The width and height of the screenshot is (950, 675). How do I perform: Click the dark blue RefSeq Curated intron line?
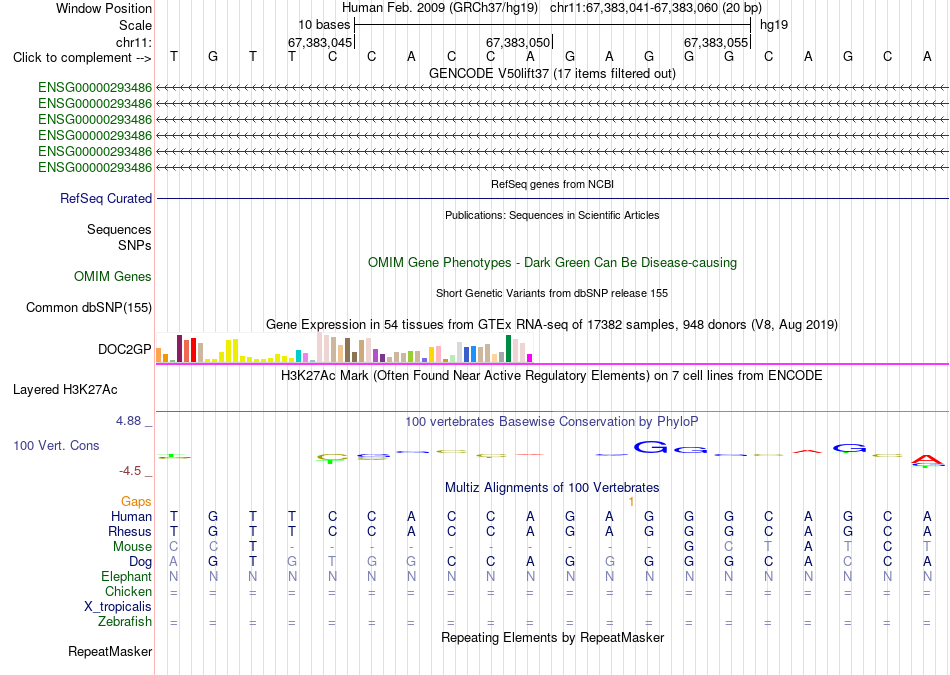[552, 198]
